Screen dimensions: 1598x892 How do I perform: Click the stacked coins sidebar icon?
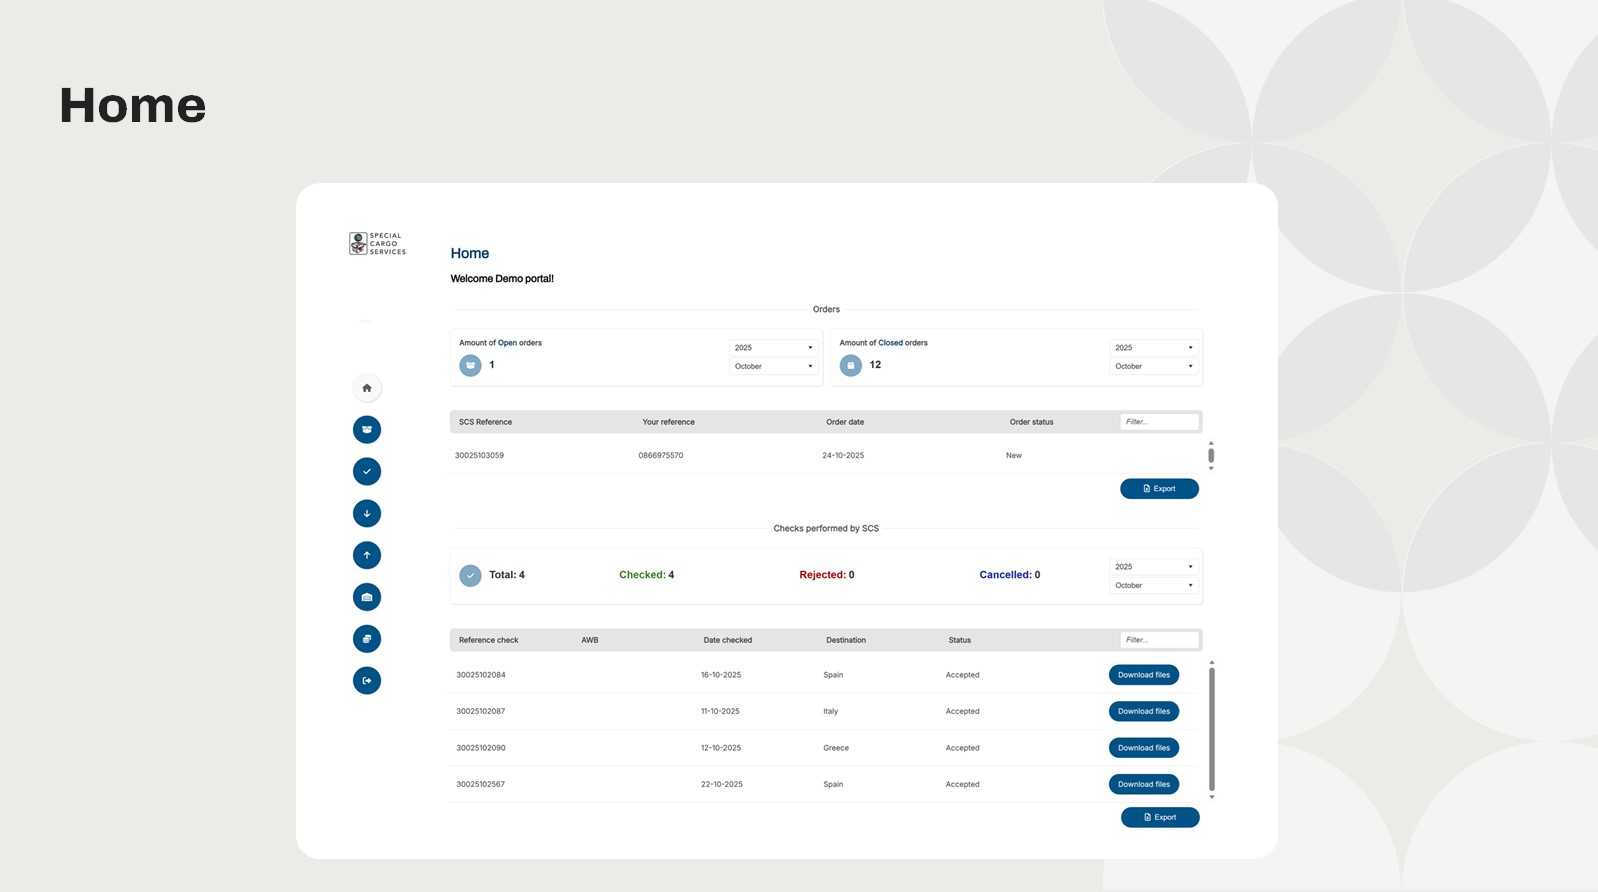(x=367, y=639)
